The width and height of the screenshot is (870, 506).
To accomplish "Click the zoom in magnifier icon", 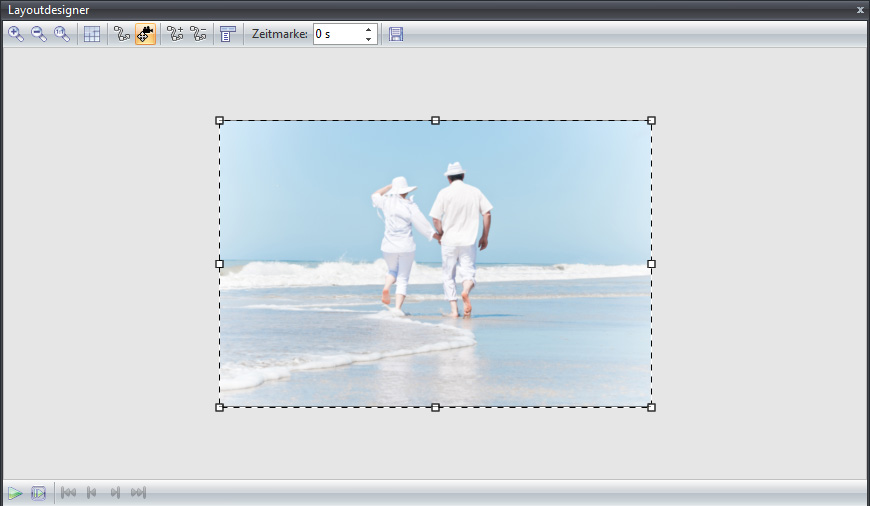I will pos(16,34).
